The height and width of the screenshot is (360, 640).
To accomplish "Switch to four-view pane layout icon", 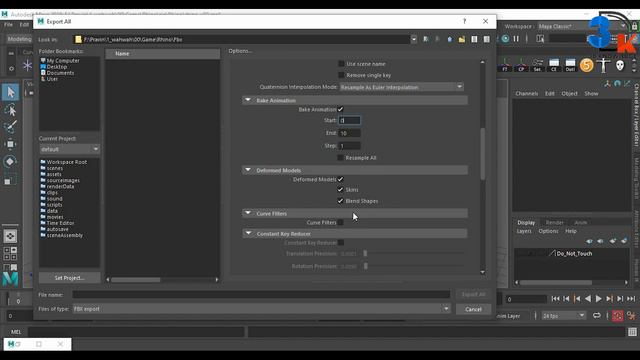I will 10,253.
